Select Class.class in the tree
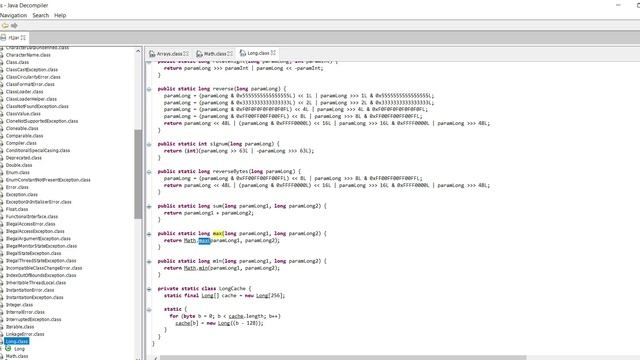 [17, 62]
